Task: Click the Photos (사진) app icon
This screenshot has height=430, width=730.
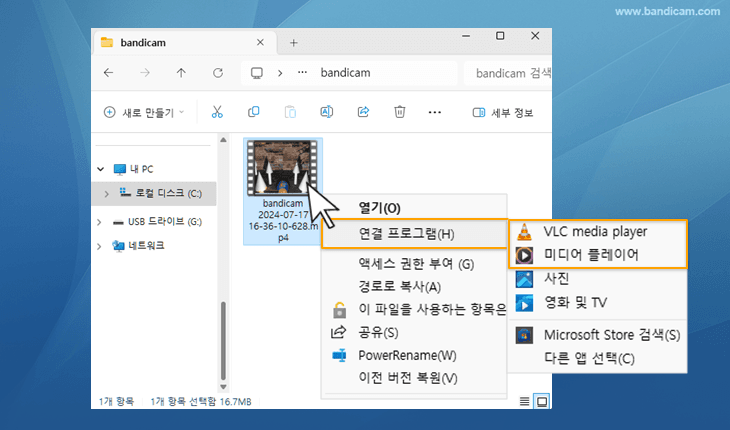Action: coord(524,279)
